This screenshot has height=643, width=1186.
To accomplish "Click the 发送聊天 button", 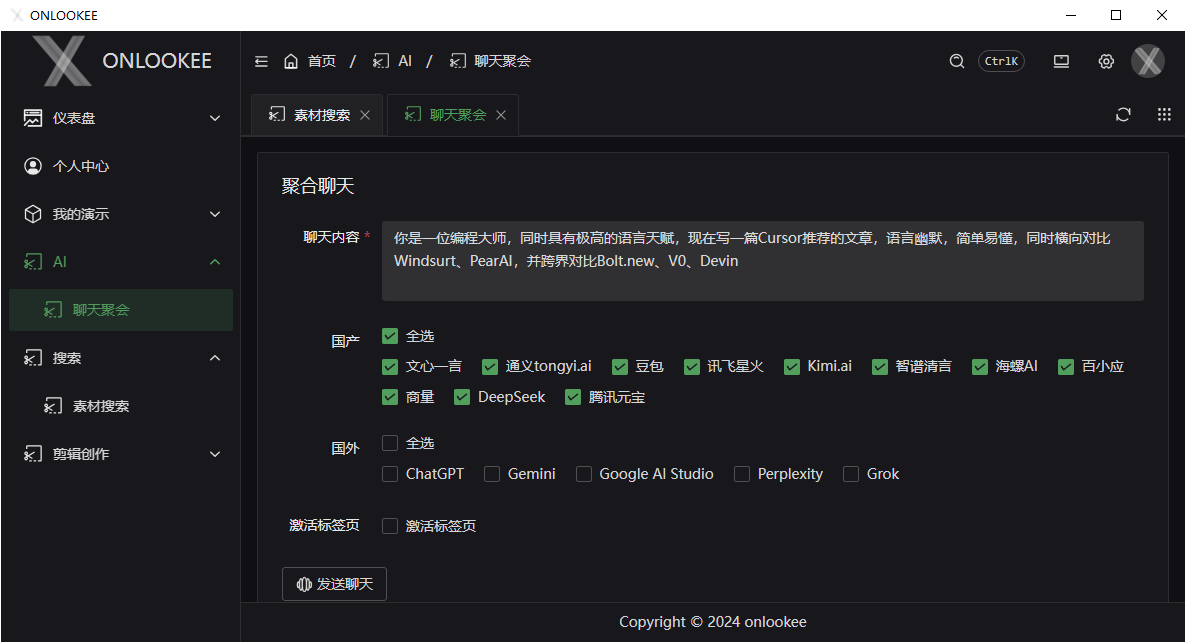I will [334, 584].
